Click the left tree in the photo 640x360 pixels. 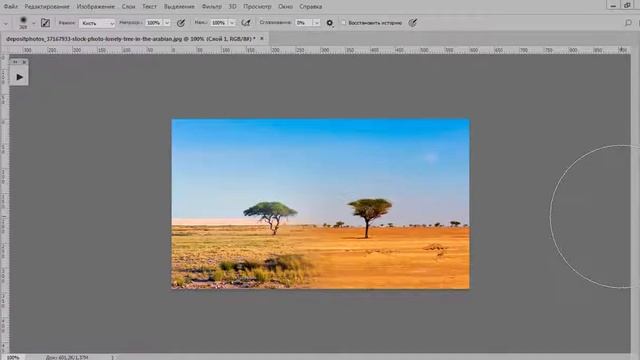[x=270, y=217]
